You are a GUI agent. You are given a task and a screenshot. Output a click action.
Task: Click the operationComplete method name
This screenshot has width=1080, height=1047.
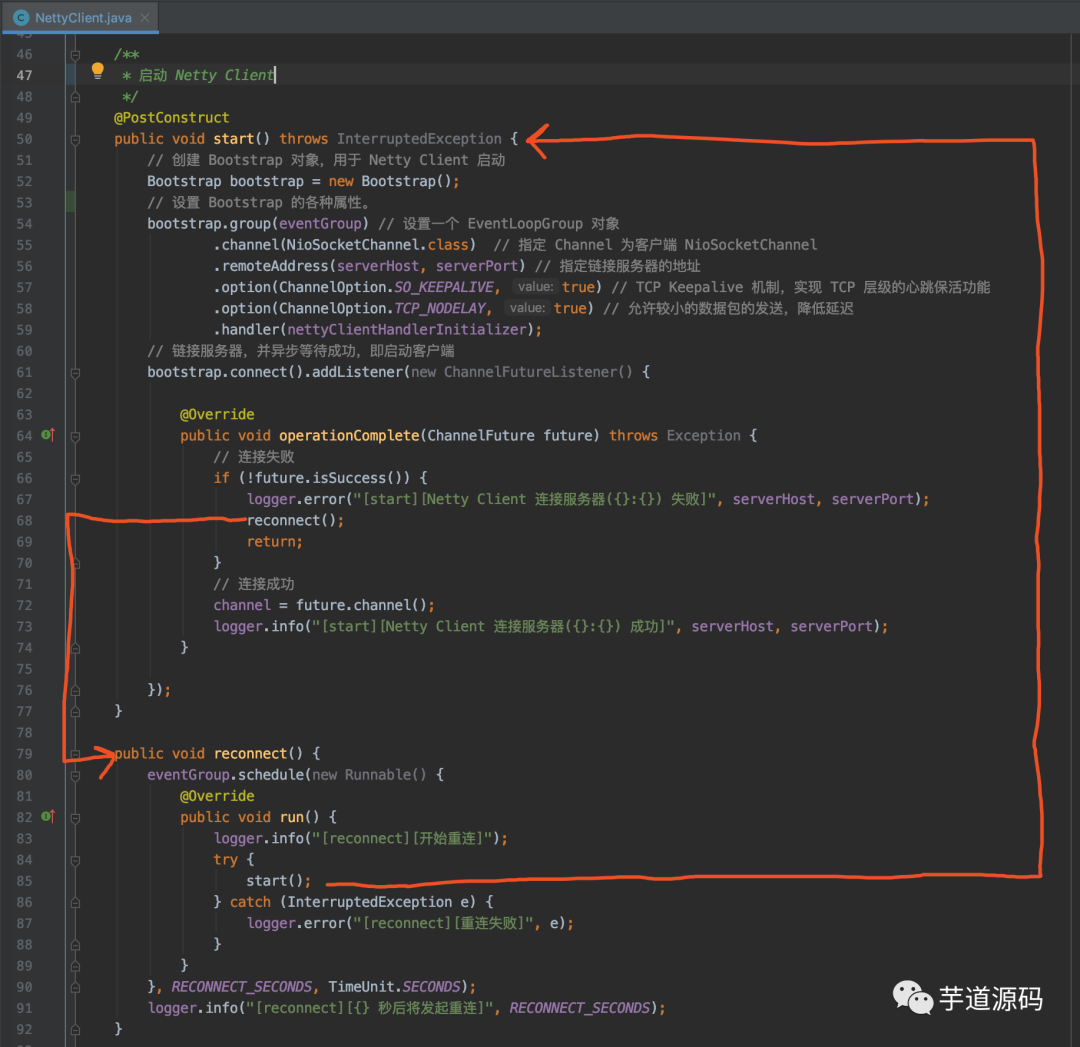coord(349,436)
